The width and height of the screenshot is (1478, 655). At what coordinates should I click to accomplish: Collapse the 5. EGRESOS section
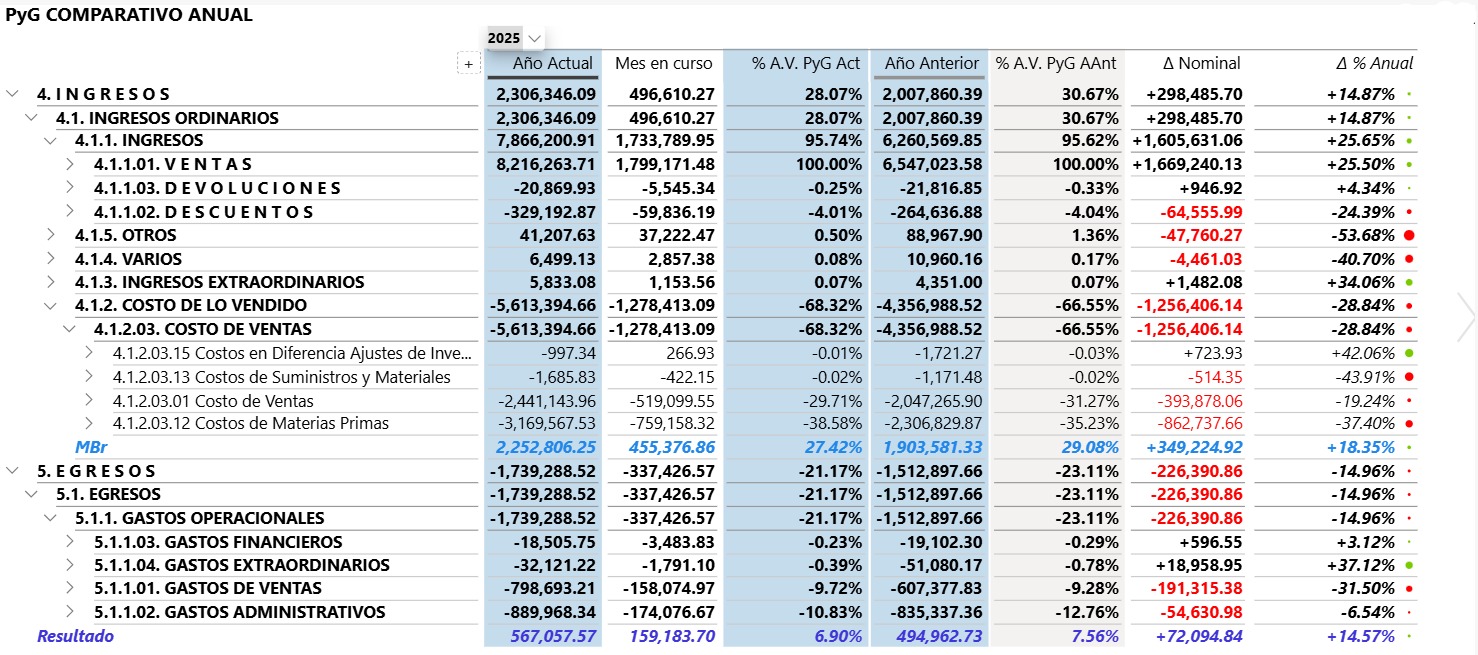[12, 471]
